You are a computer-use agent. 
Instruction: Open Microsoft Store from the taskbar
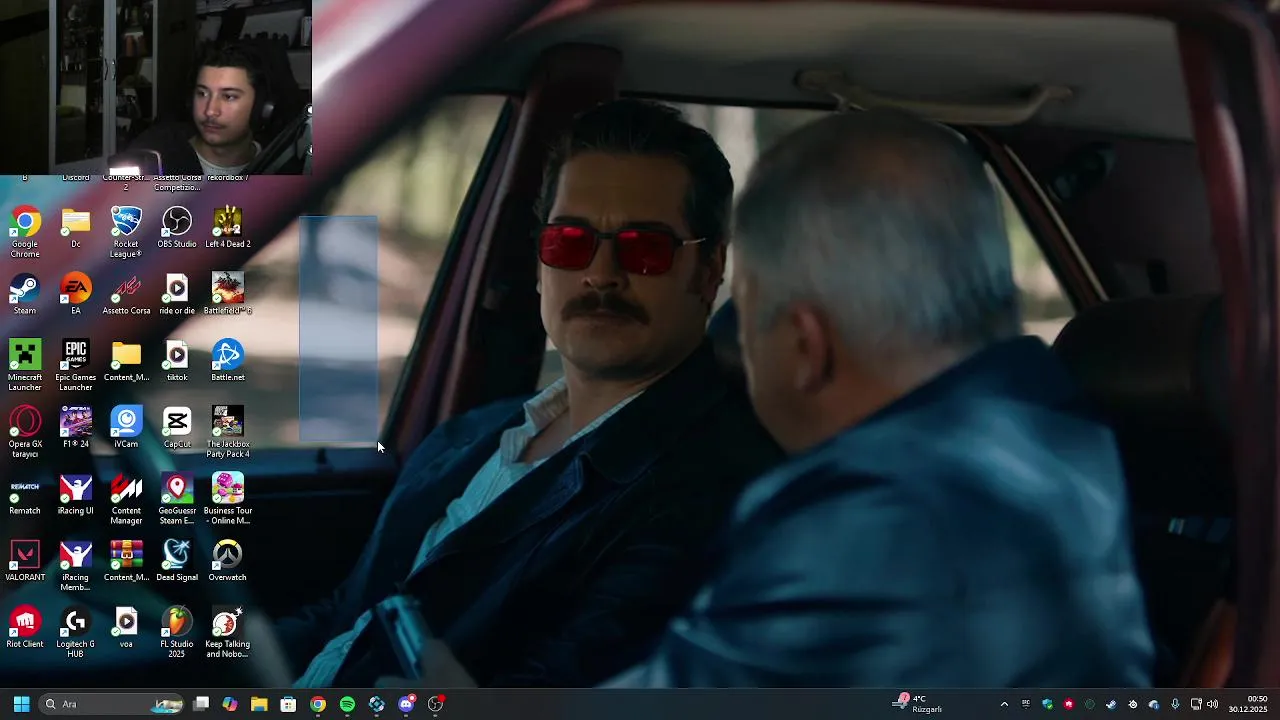pyautogui.click(x=288, y=704)
